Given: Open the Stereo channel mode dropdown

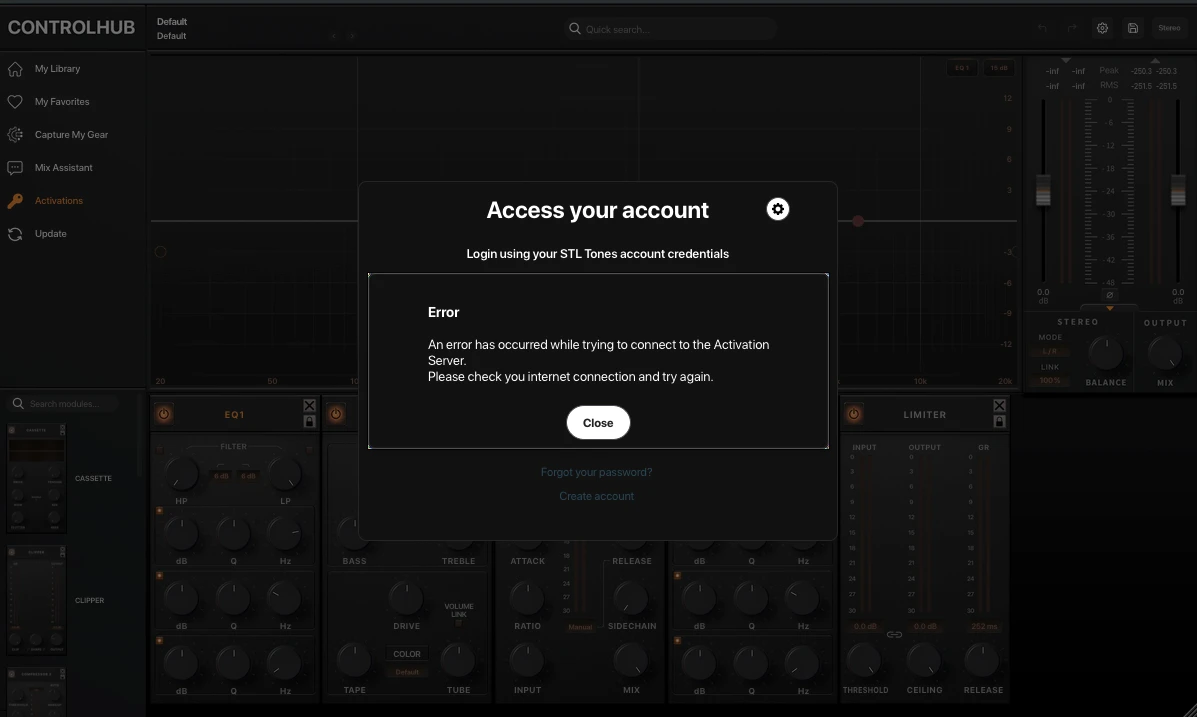Looking at the screenshot, I should click(1169, 28).
